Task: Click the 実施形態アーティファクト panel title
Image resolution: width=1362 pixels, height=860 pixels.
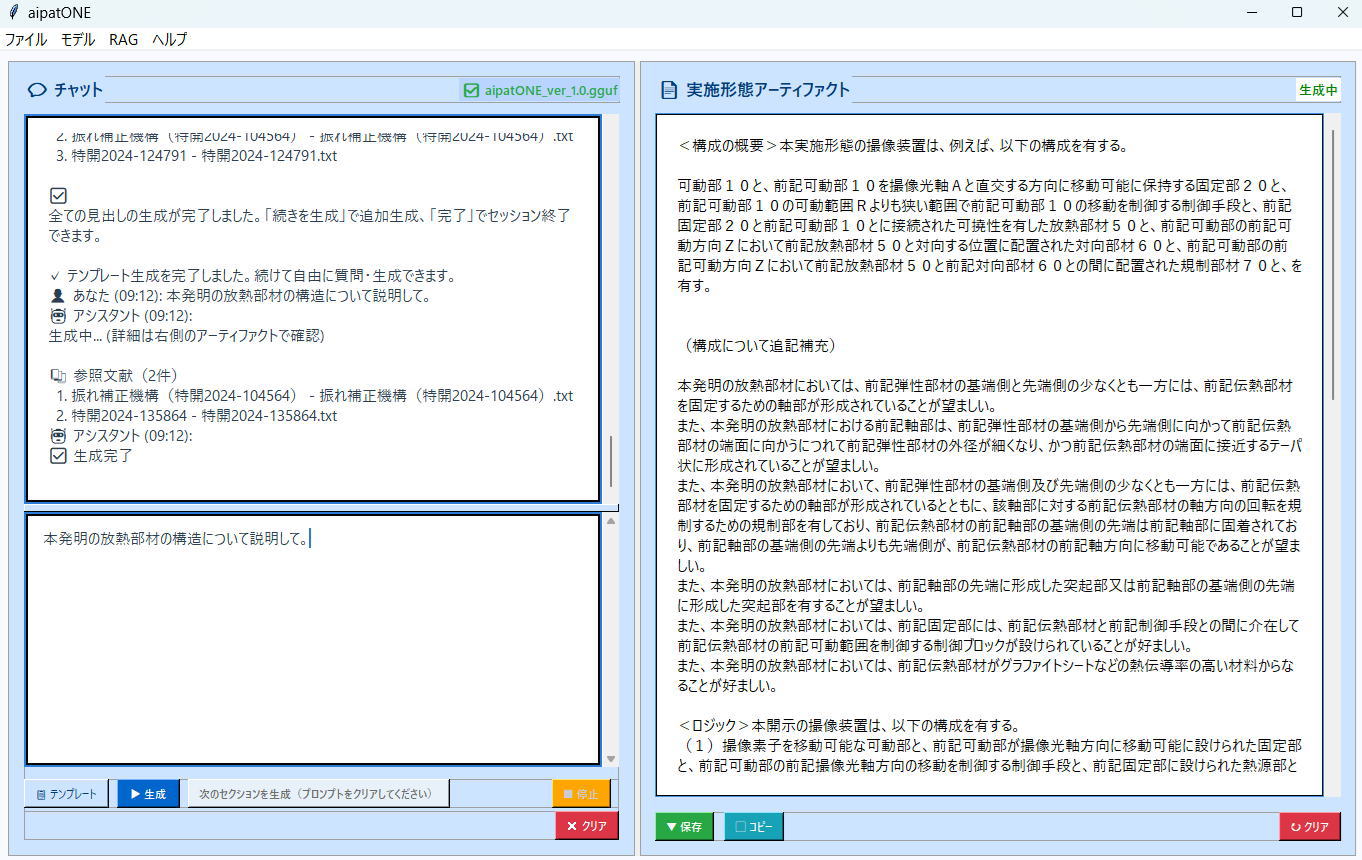Action: (x=768, y=90)
